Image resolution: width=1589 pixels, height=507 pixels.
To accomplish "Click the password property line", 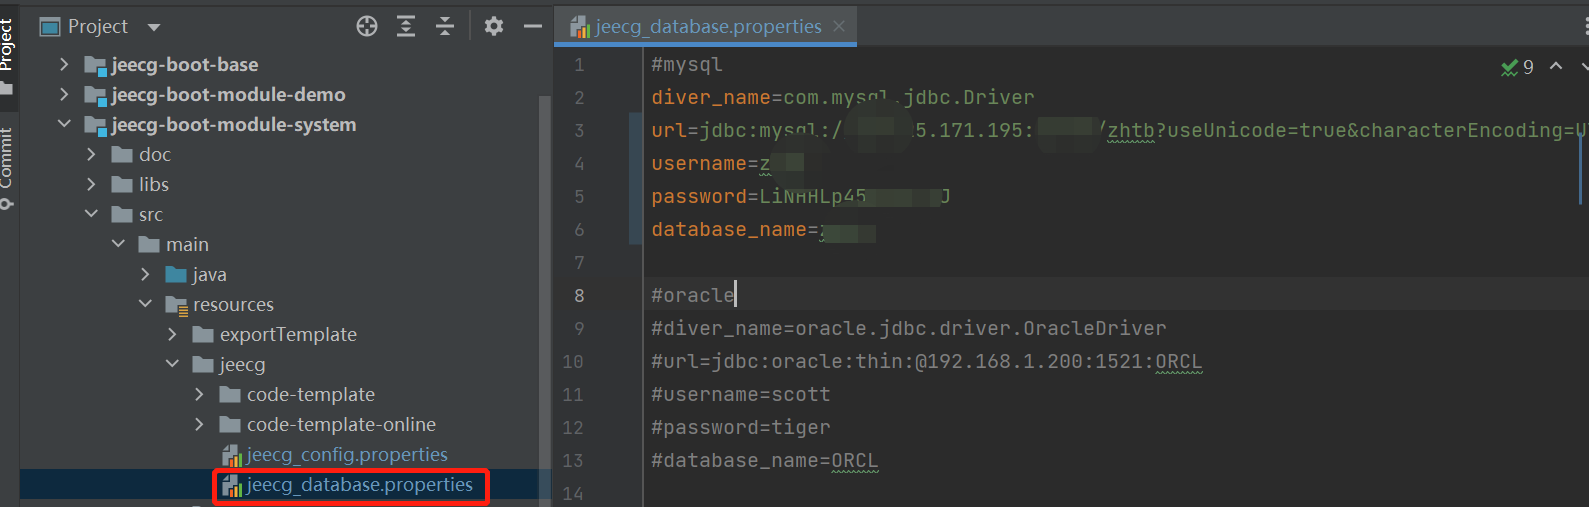I will 800,197.
